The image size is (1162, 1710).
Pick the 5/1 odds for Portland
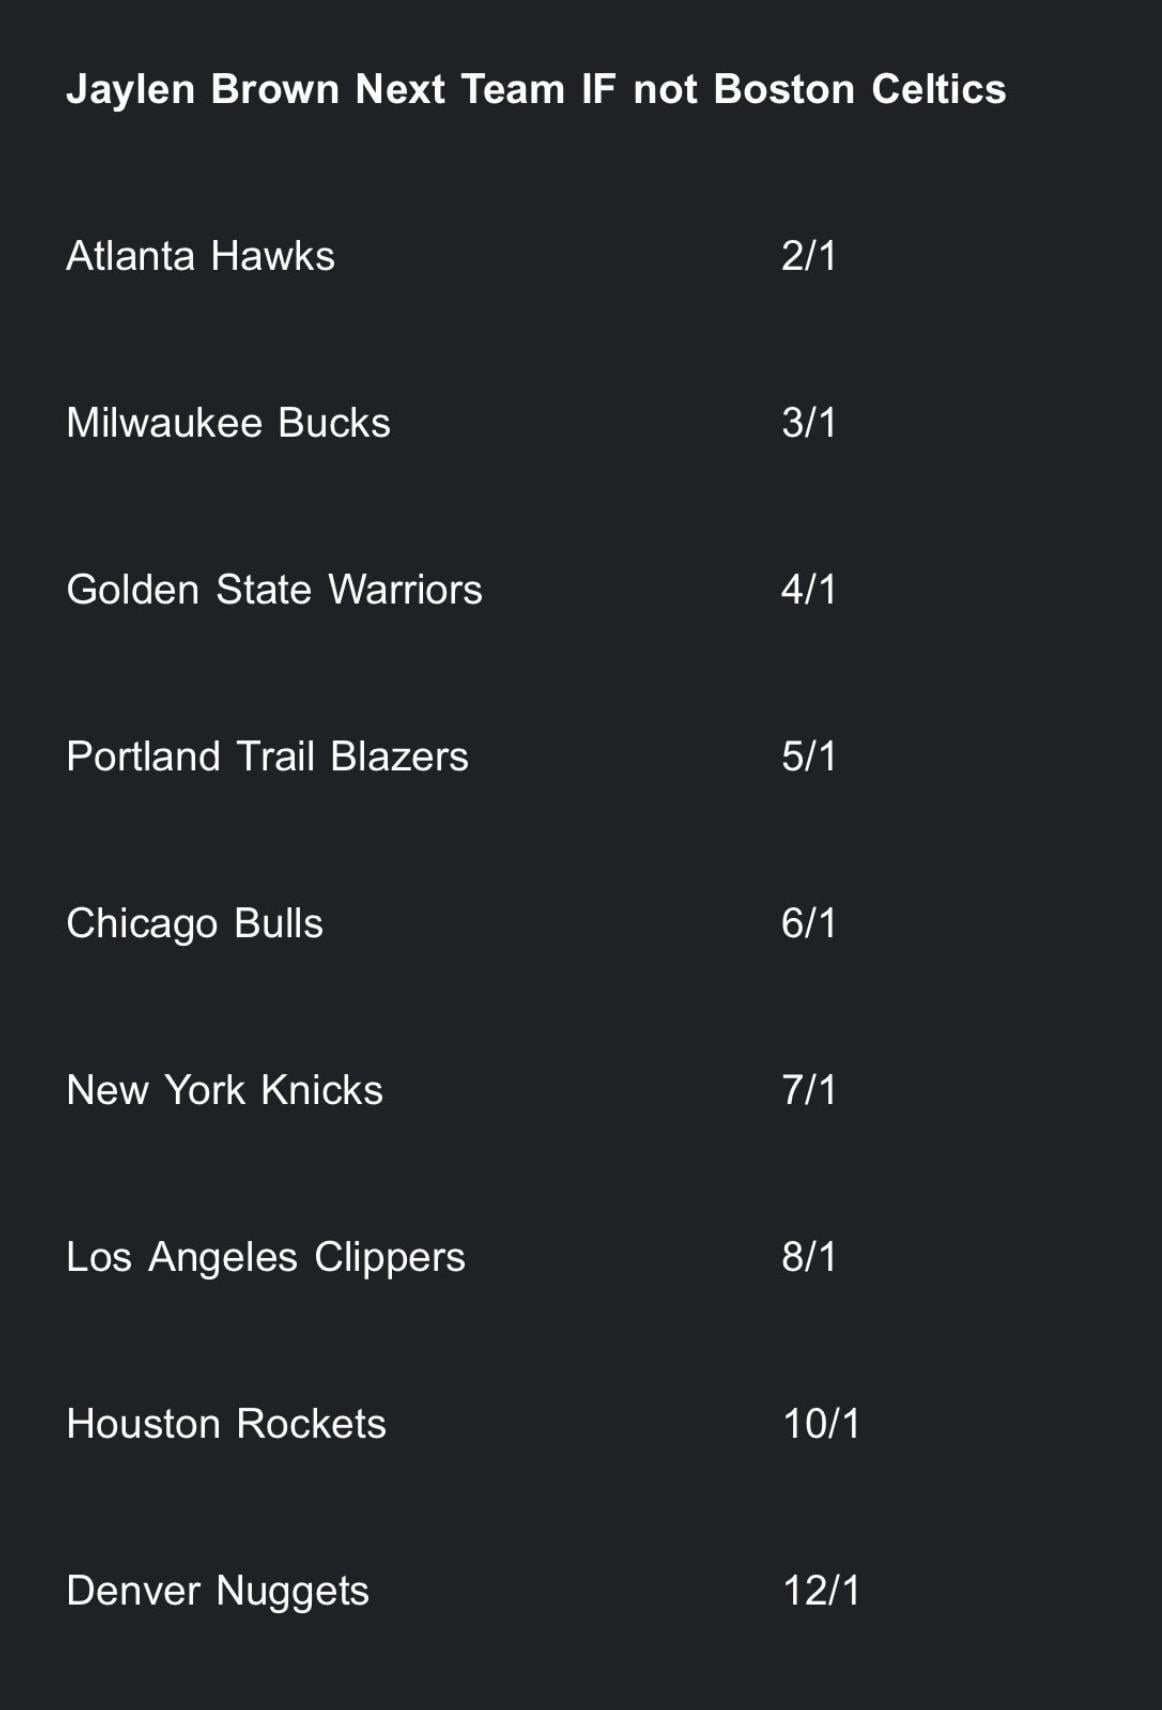808,757
